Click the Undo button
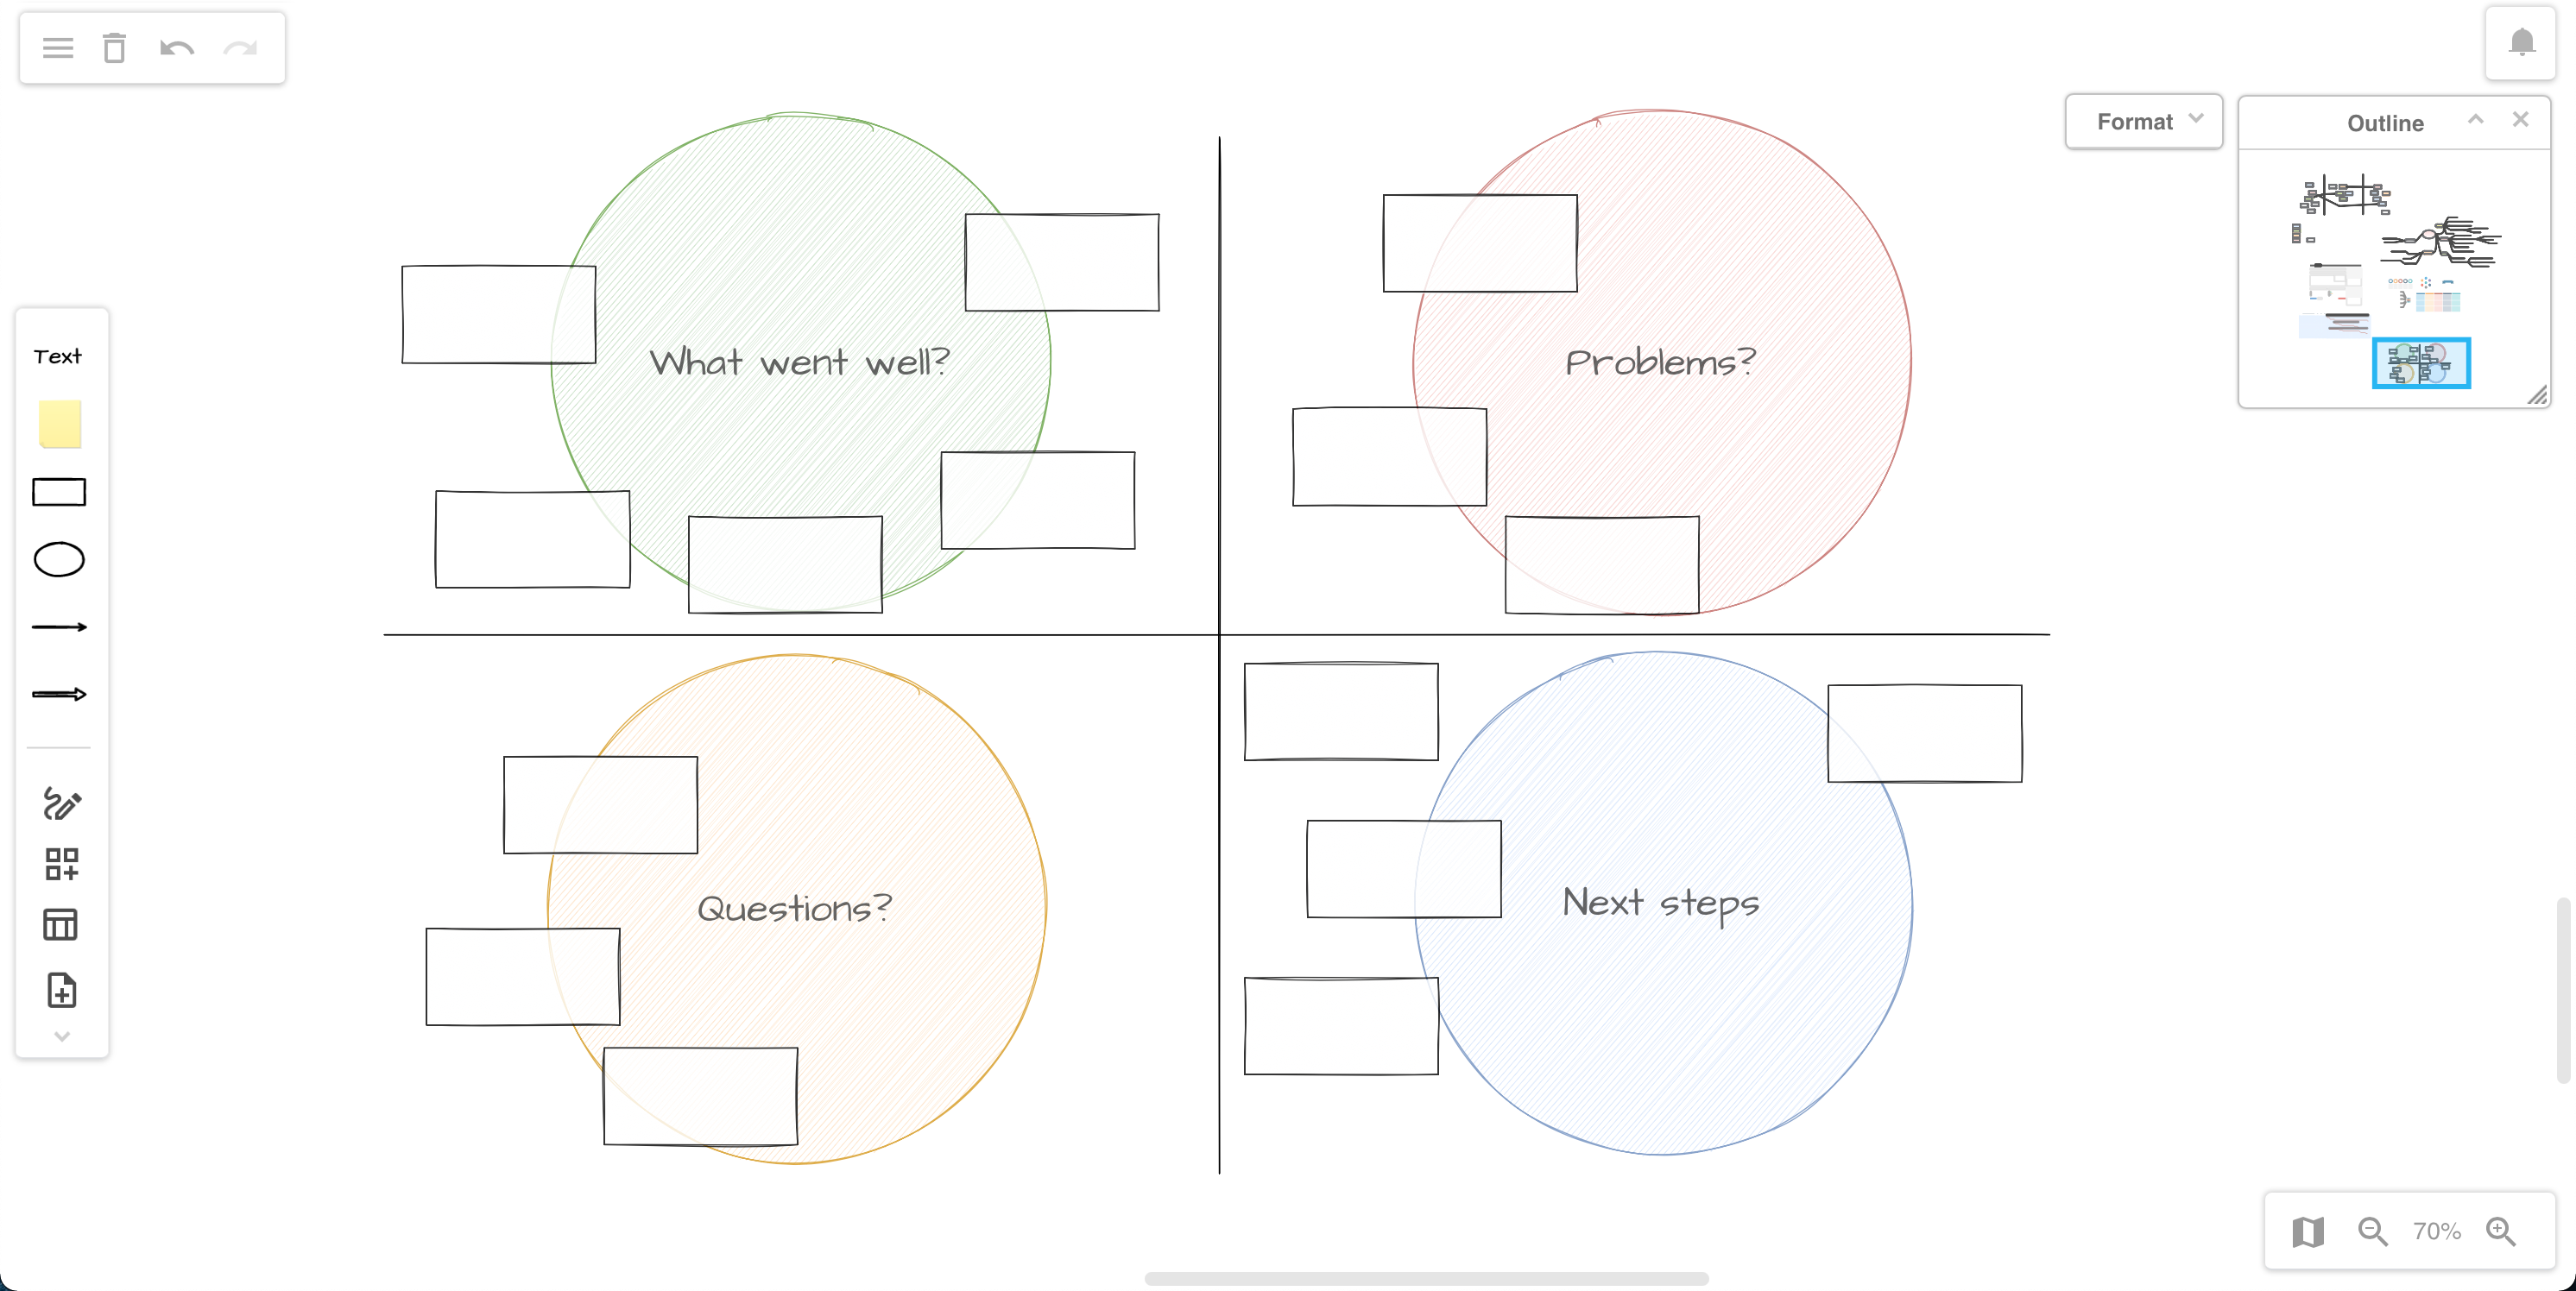Image resolution: width=2576 pixels, height=1291 pixels. [178, 49]
